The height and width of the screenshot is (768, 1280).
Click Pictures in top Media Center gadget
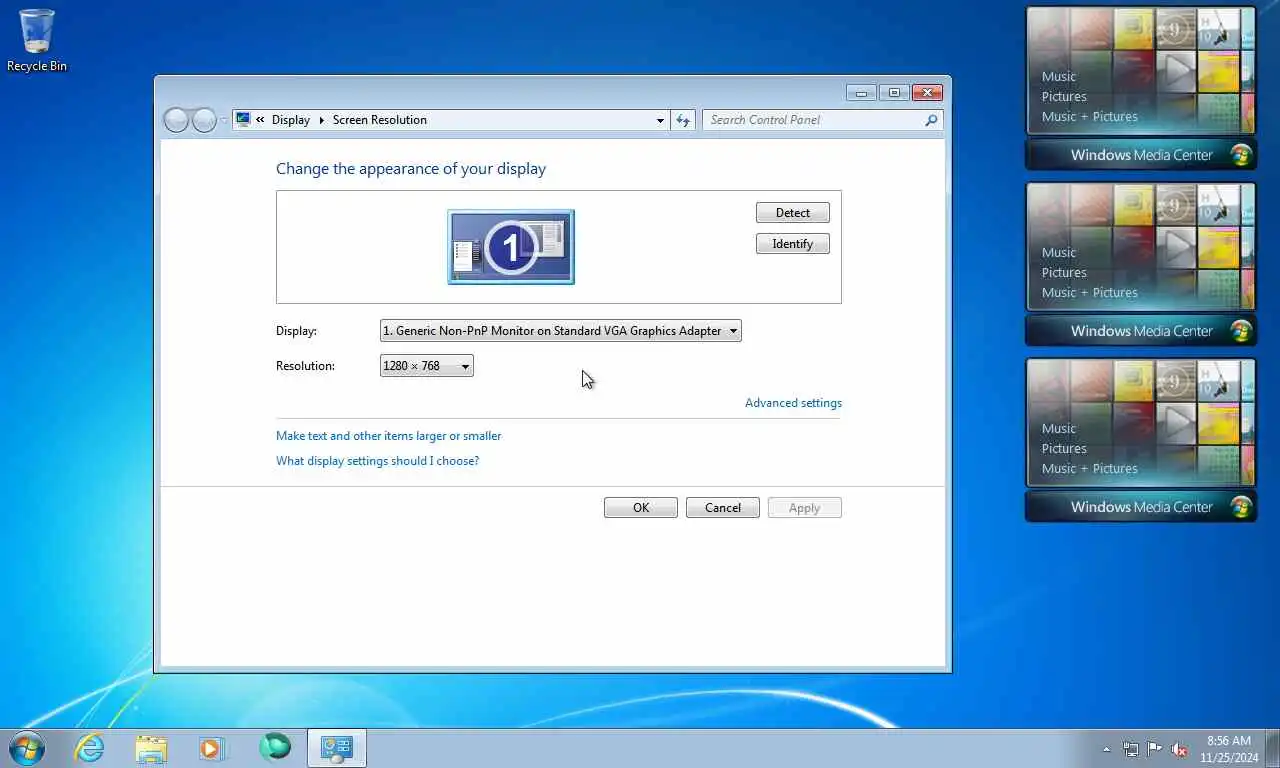[x=1064, y=97]
